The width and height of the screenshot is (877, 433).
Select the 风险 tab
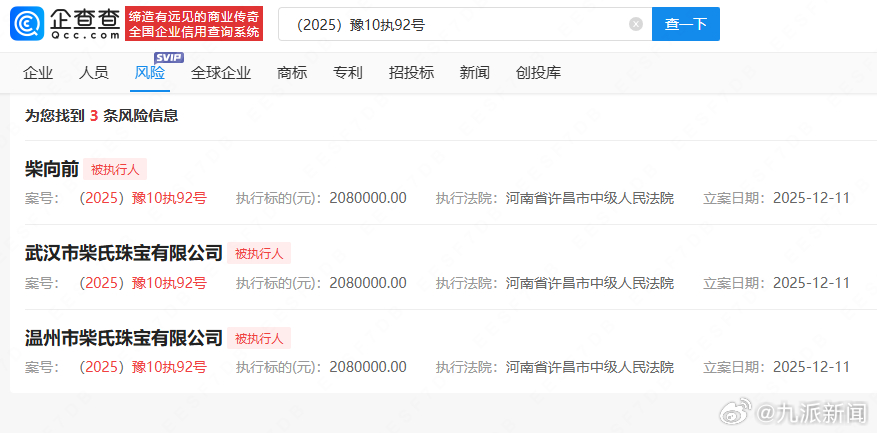coord(150,73)
